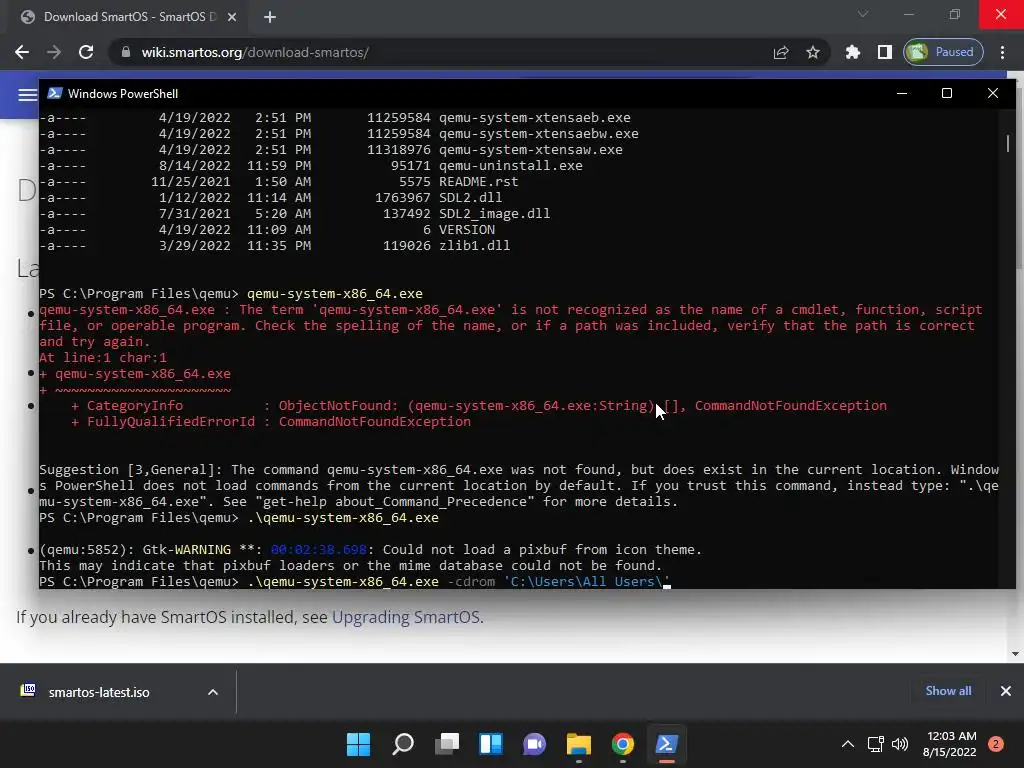View site info via the lock icon
This screenshot has height=768, width=1024.
125,52
